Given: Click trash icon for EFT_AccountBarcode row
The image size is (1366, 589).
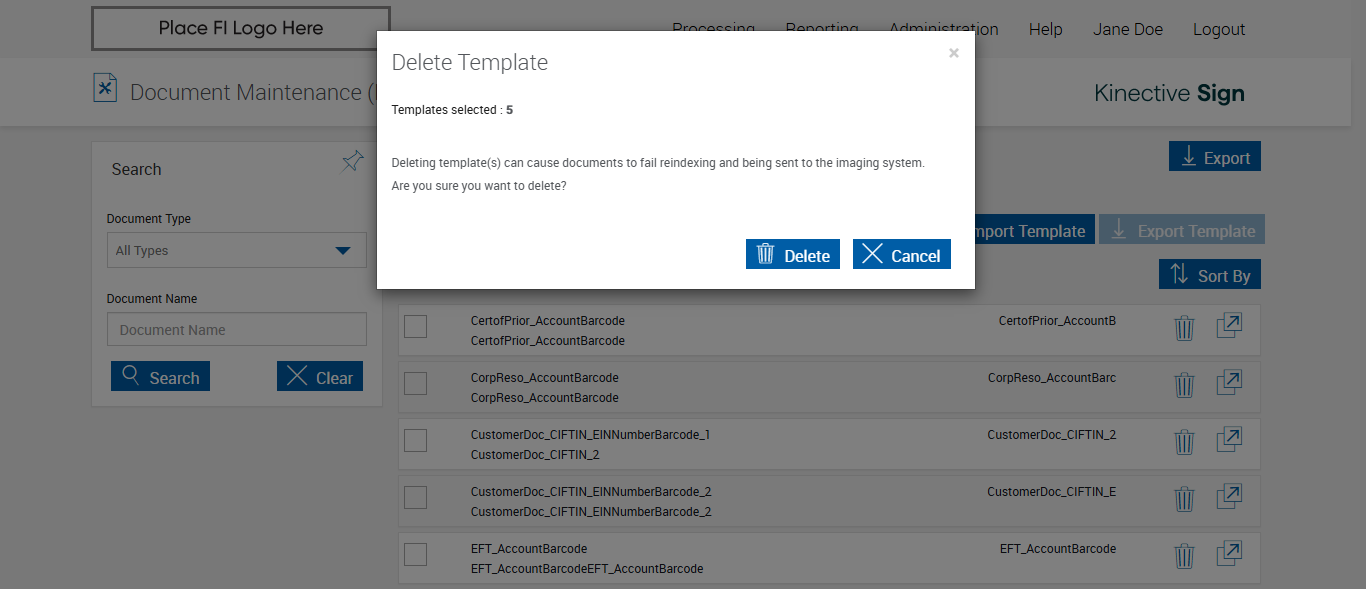Looking at the screenshot, I should coord(1184,556).
